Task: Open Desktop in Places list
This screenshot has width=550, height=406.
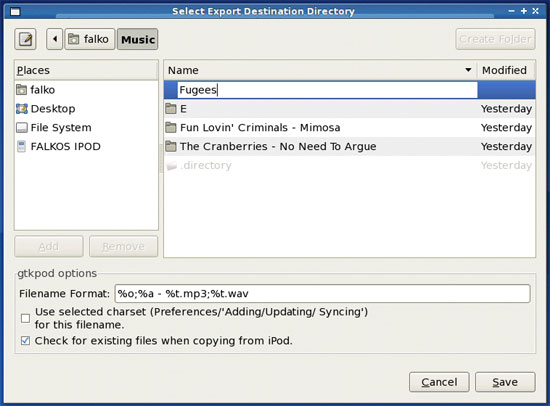Action: [86, 109]
